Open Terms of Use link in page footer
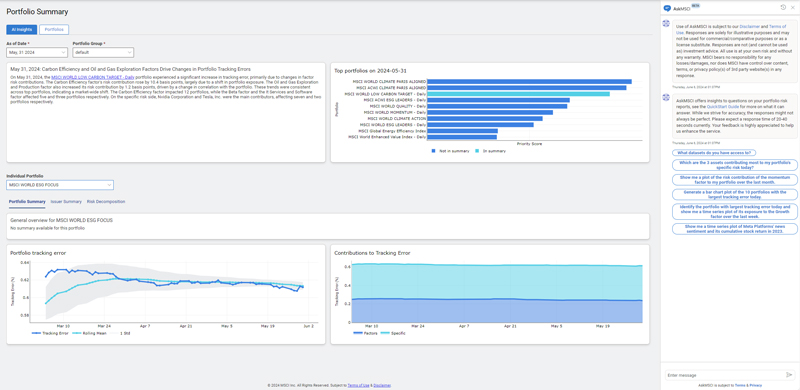The width and height of the screenshot is (800, 390). pyautogui.click(x=359, y=385)
